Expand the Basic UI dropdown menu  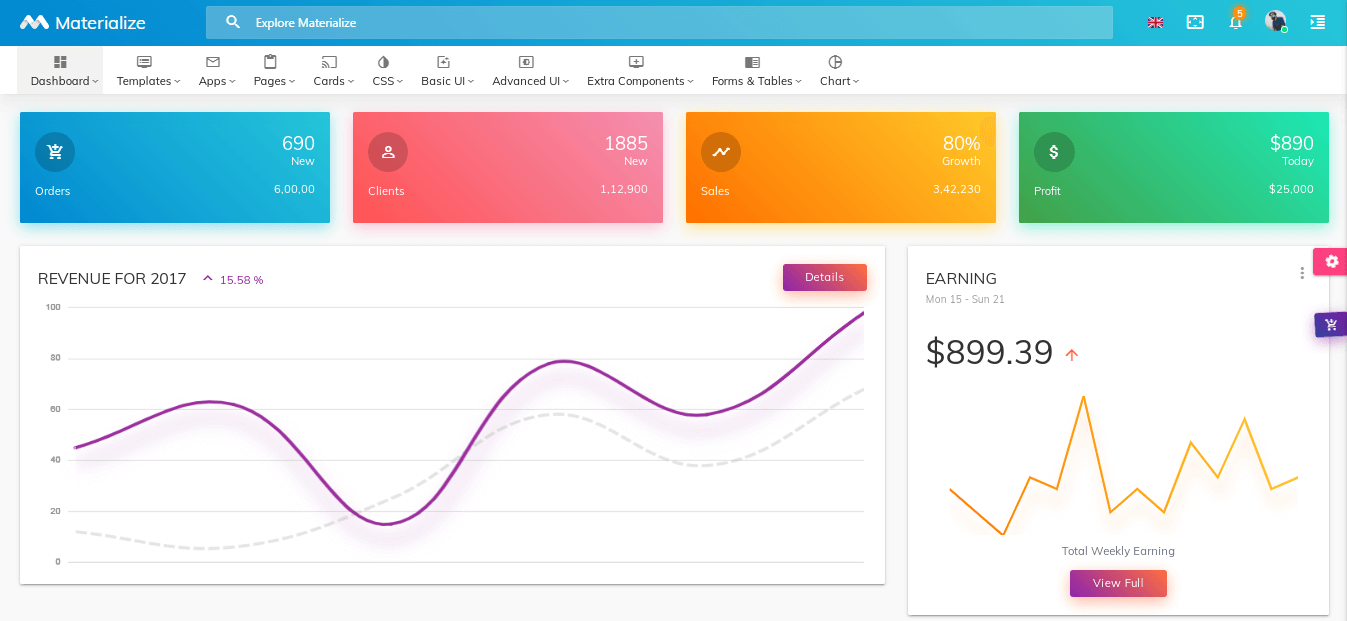[470, 82]
